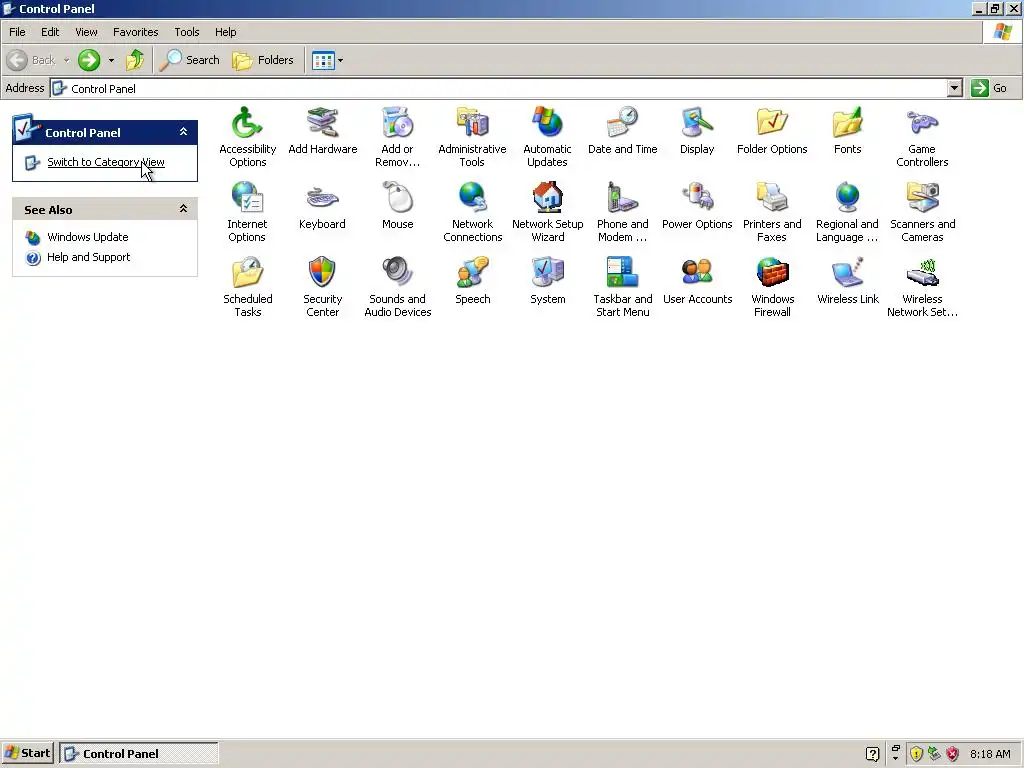
Task: Select Control Panel taskbar button
Action: pyautogui.click(x=139, y=753)
